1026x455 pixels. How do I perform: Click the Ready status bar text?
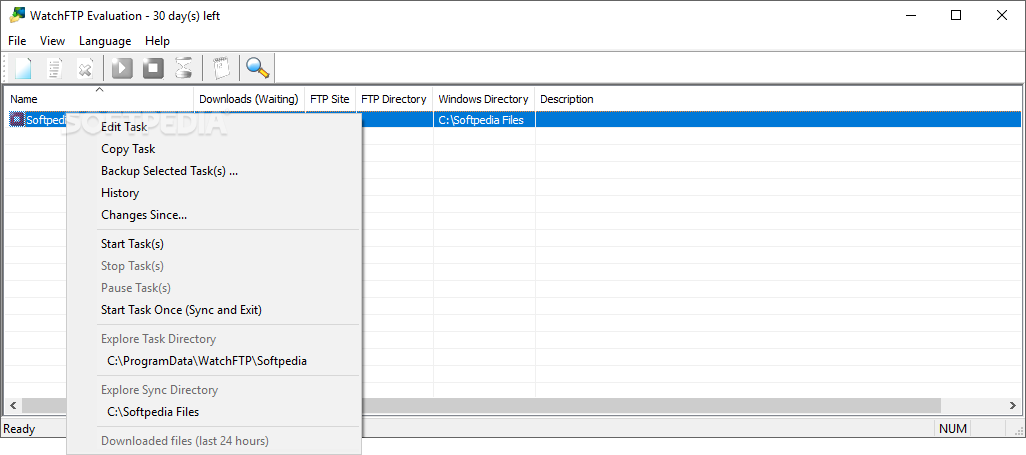(x=19, y=429)
